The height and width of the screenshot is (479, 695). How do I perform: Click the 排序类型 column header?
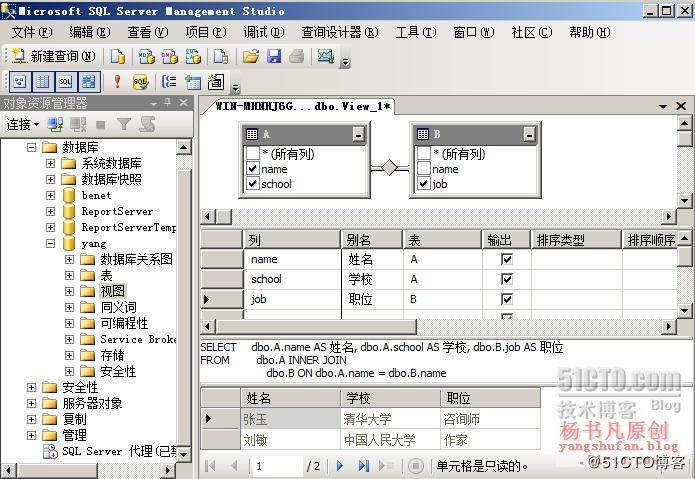pos(576,240)
